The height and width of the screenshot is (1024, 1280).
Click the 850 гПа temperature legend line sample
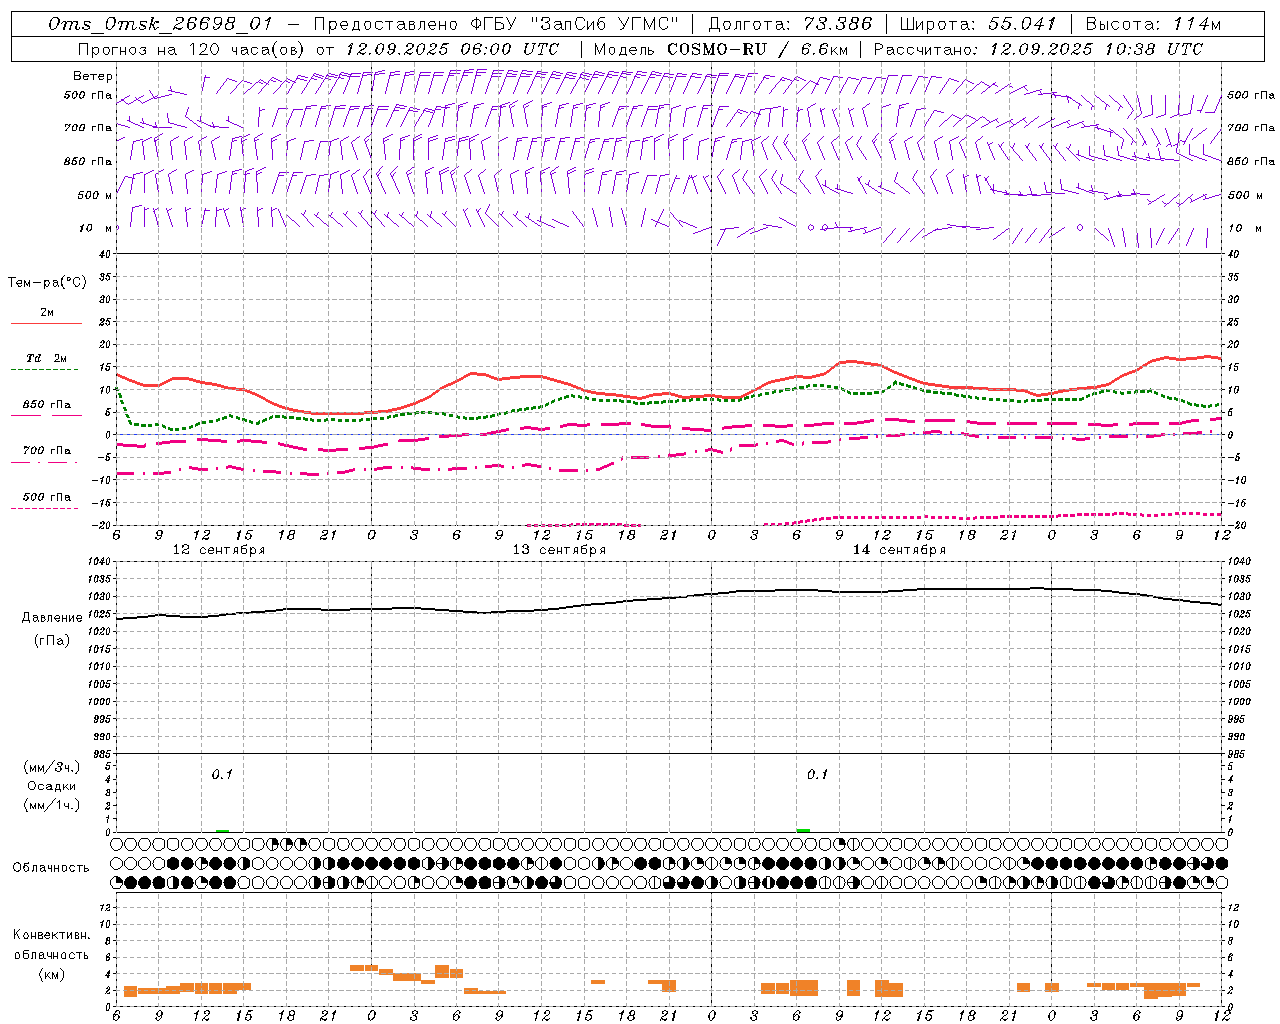coord(44,416)
